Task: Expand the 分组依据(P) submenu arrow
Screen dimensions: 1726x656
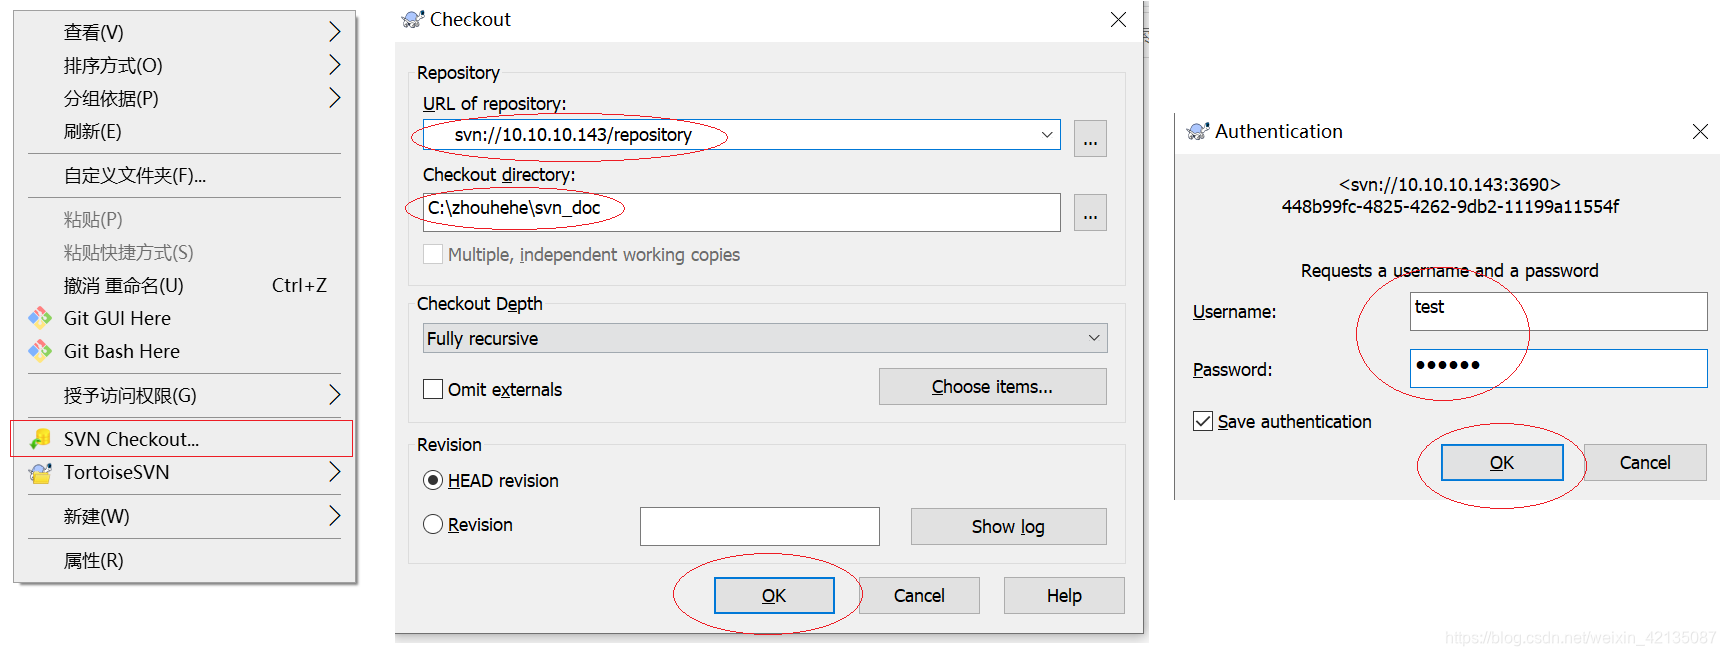Action: pyautogui.click(x=335, y=98)
